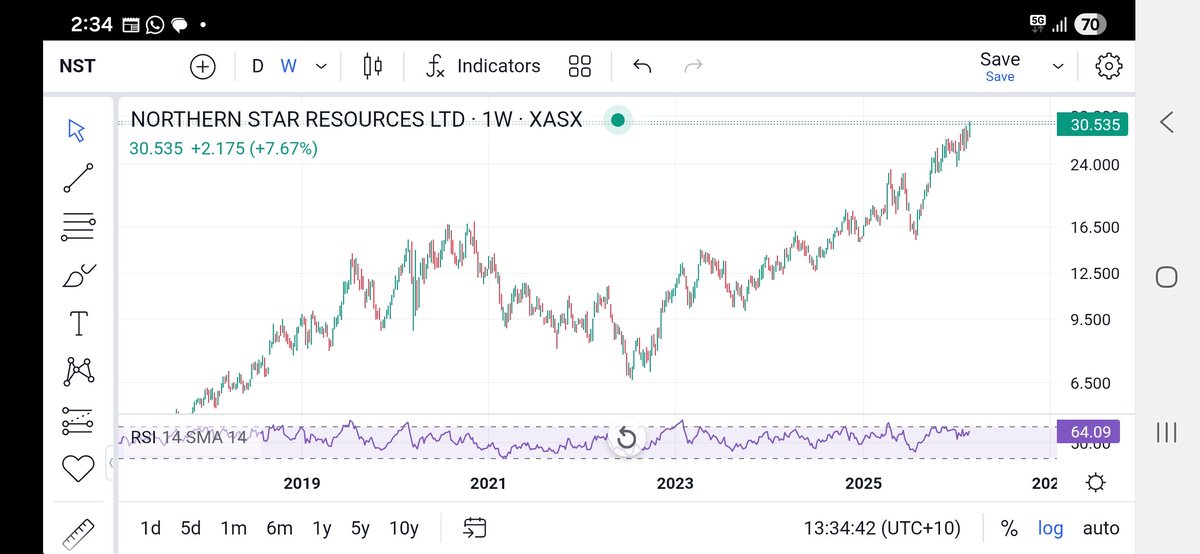This screenshot has width=1200, height=554.
Task: Toggle log scale mode
Action: pos(1051,528)
